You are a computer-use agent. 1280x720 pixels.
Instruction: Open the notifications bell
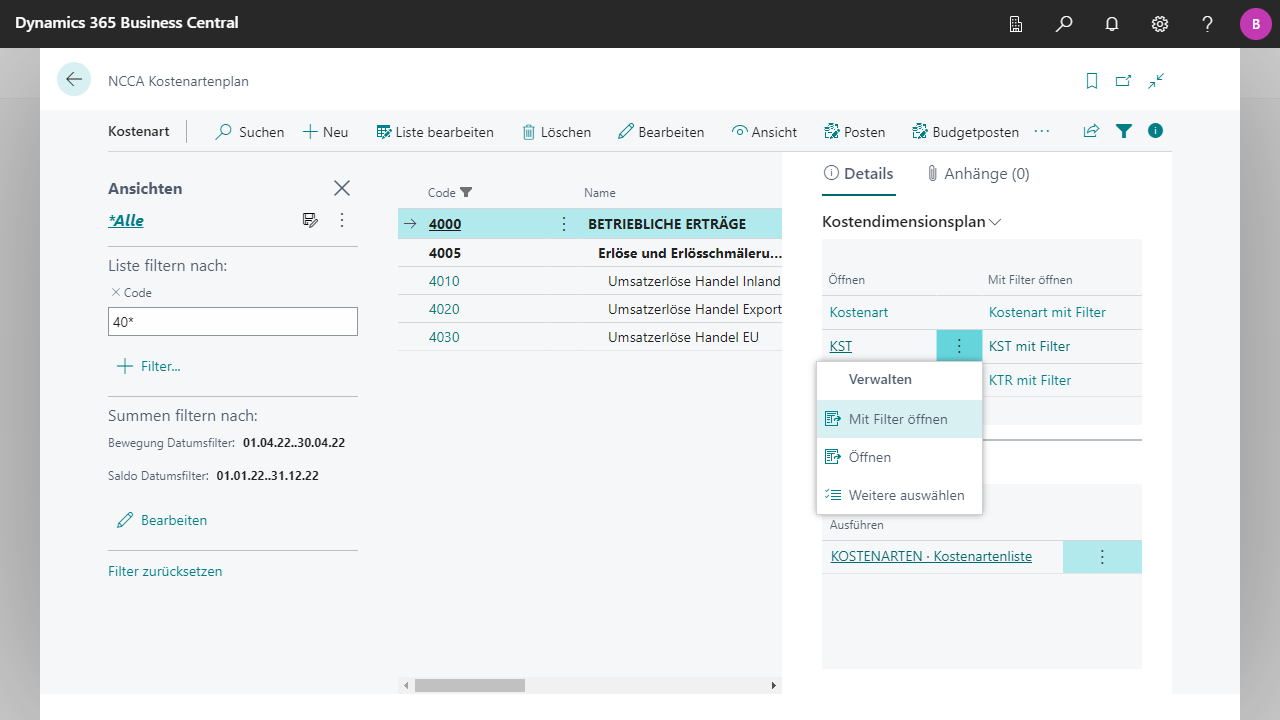(1112, 24)
